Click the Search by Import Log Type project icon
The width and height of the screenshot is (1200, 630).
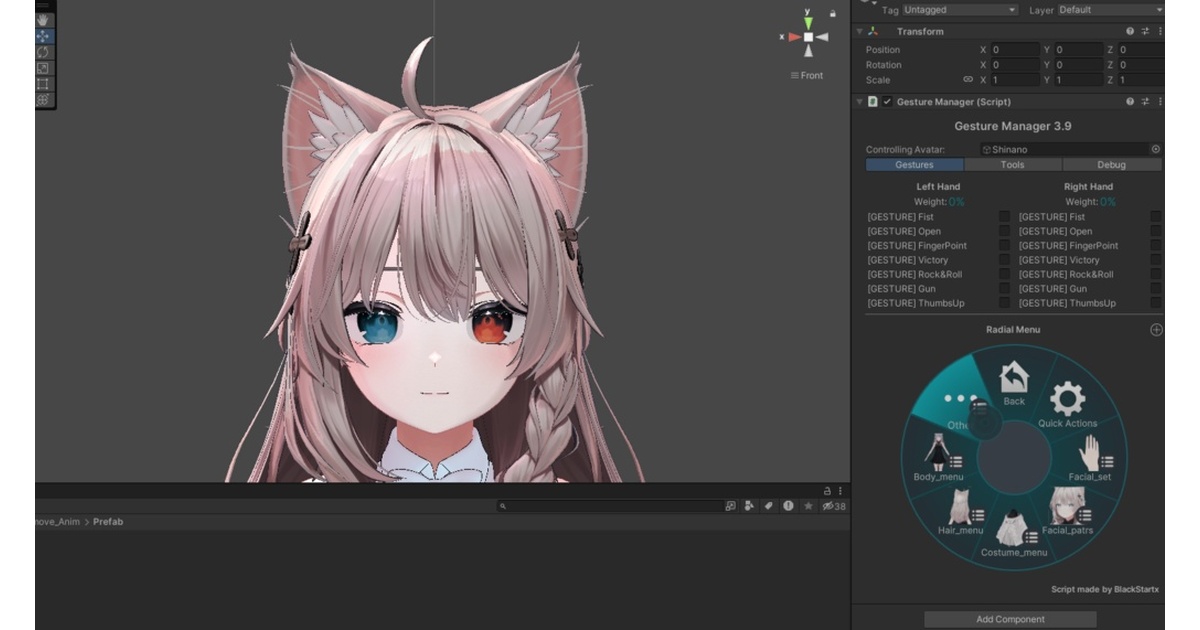[x=788, y=506]
